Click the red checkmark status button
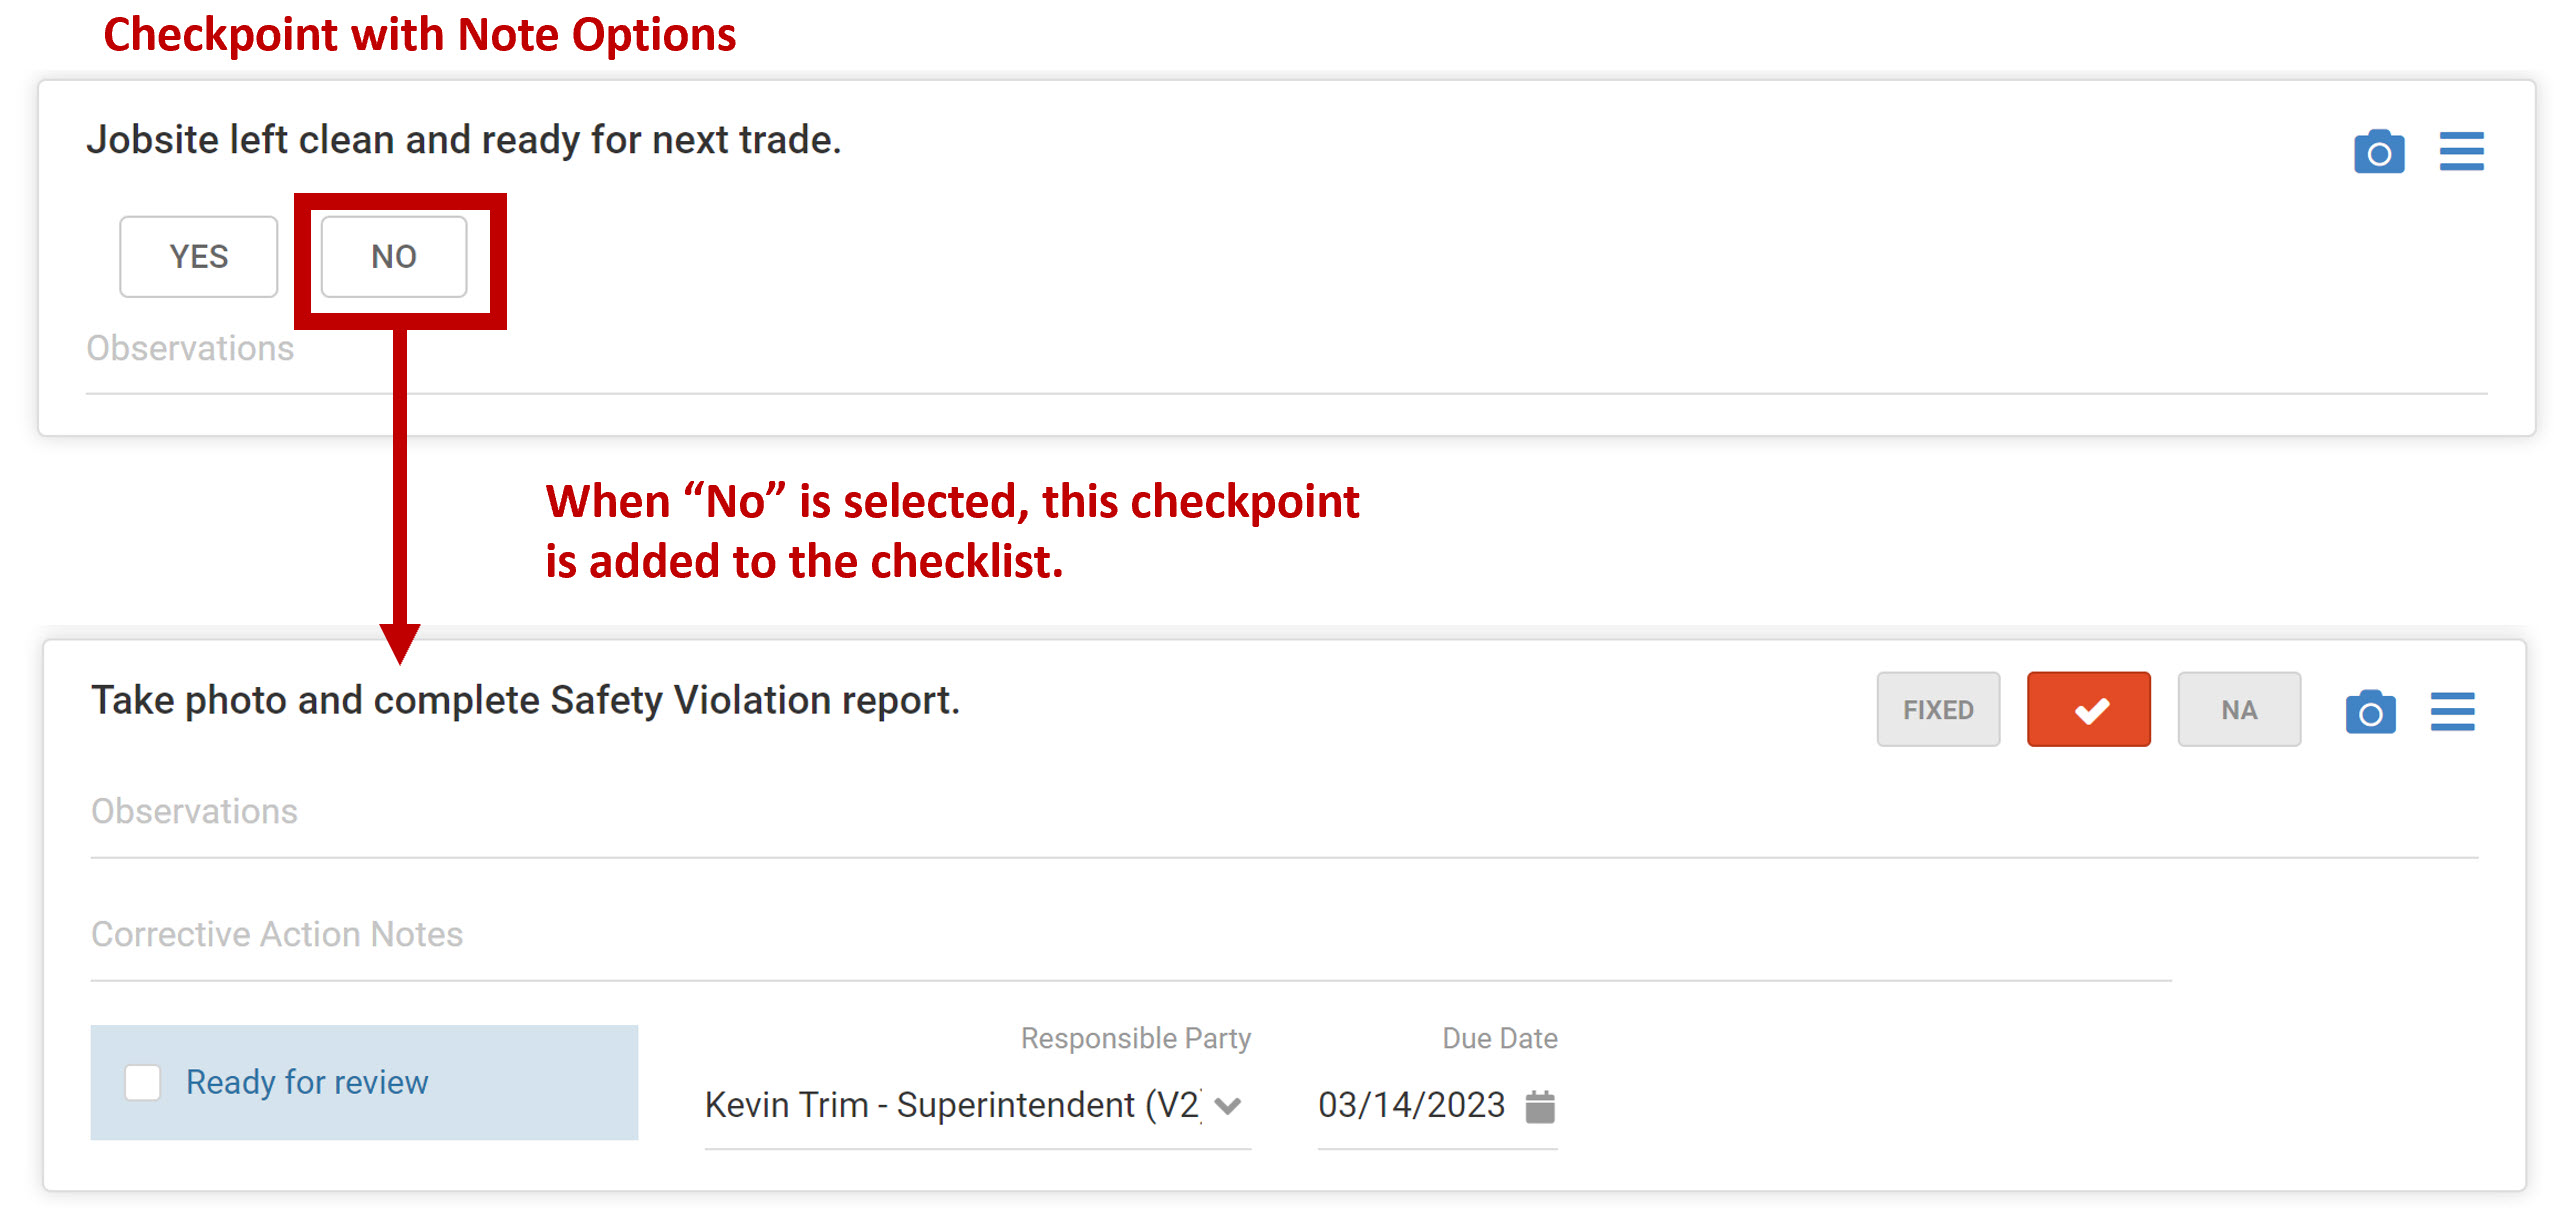 click(x=2088, y=710)
